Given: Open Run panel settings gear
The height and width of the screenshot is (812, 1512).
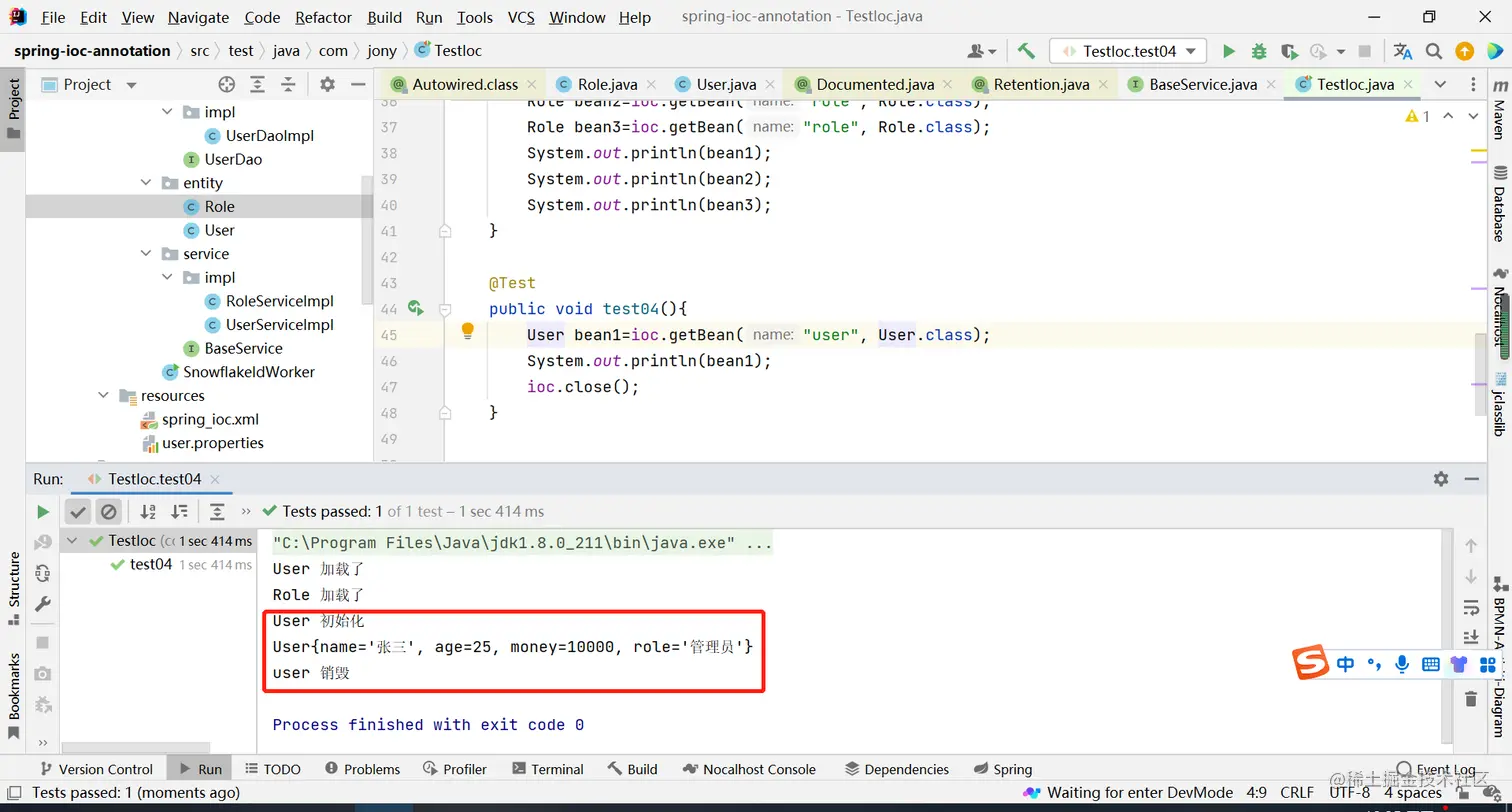Looking at the screenshot, I should [x=1441, y=479].
